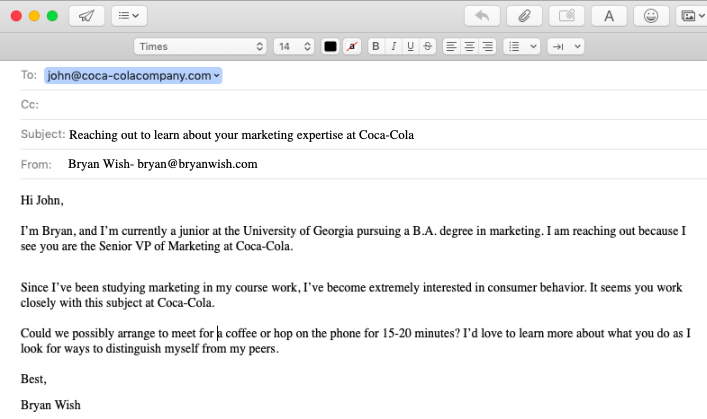Click the From sender address
Image resolution: width=707 pixels, height=419 pixels.
click(x=163, y=164)
